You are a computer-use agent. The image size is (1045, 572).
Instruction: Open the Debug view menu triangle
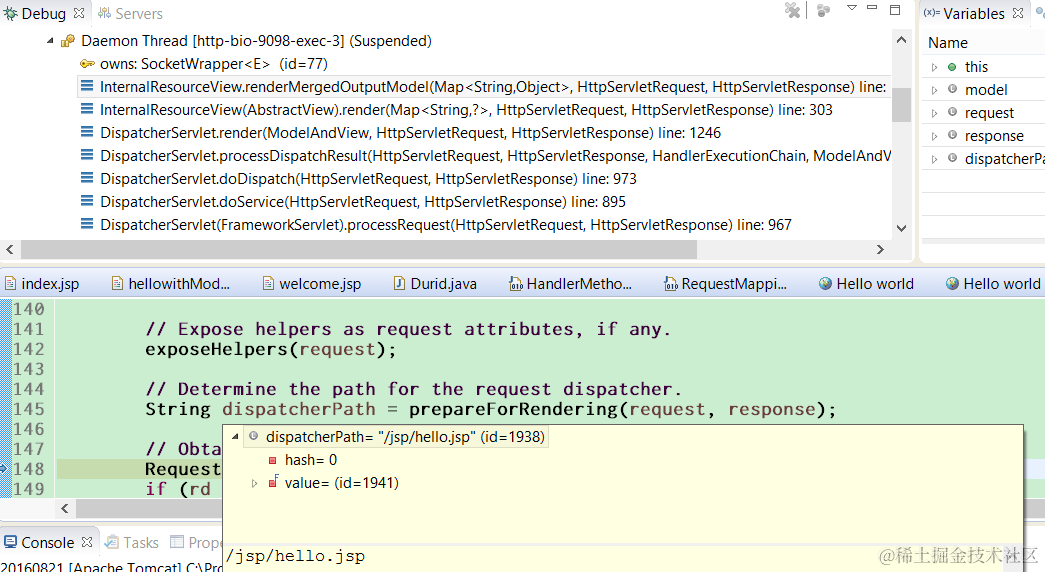(852, 8)
